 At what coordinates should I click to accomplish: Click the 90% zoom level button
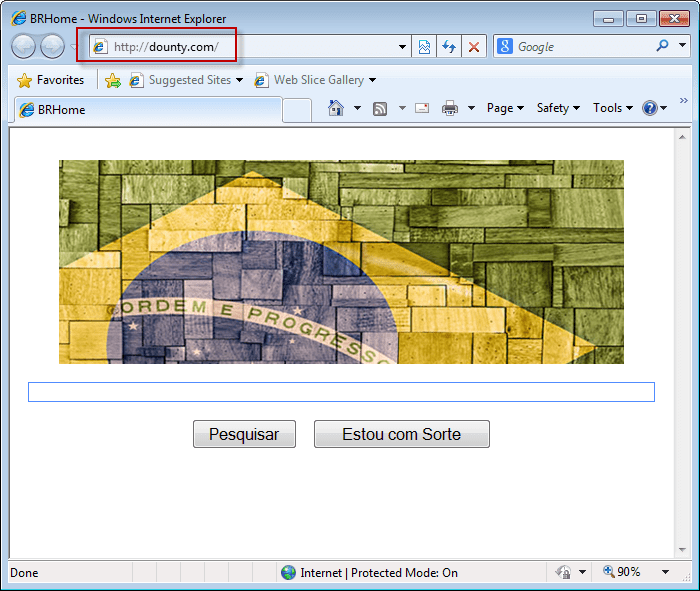click(x=622, y=572)
